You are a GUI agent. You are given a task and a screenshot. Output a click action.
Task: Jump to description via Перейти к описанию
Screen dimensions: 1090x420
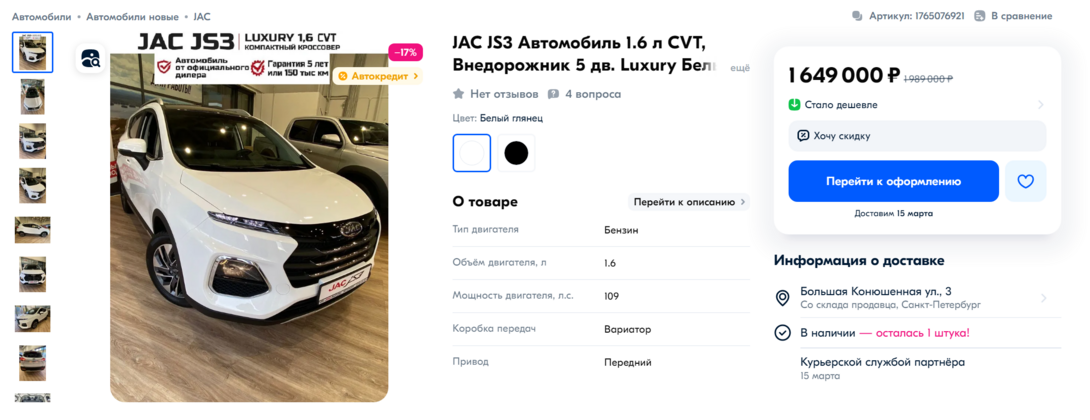(x=689, y=202)
